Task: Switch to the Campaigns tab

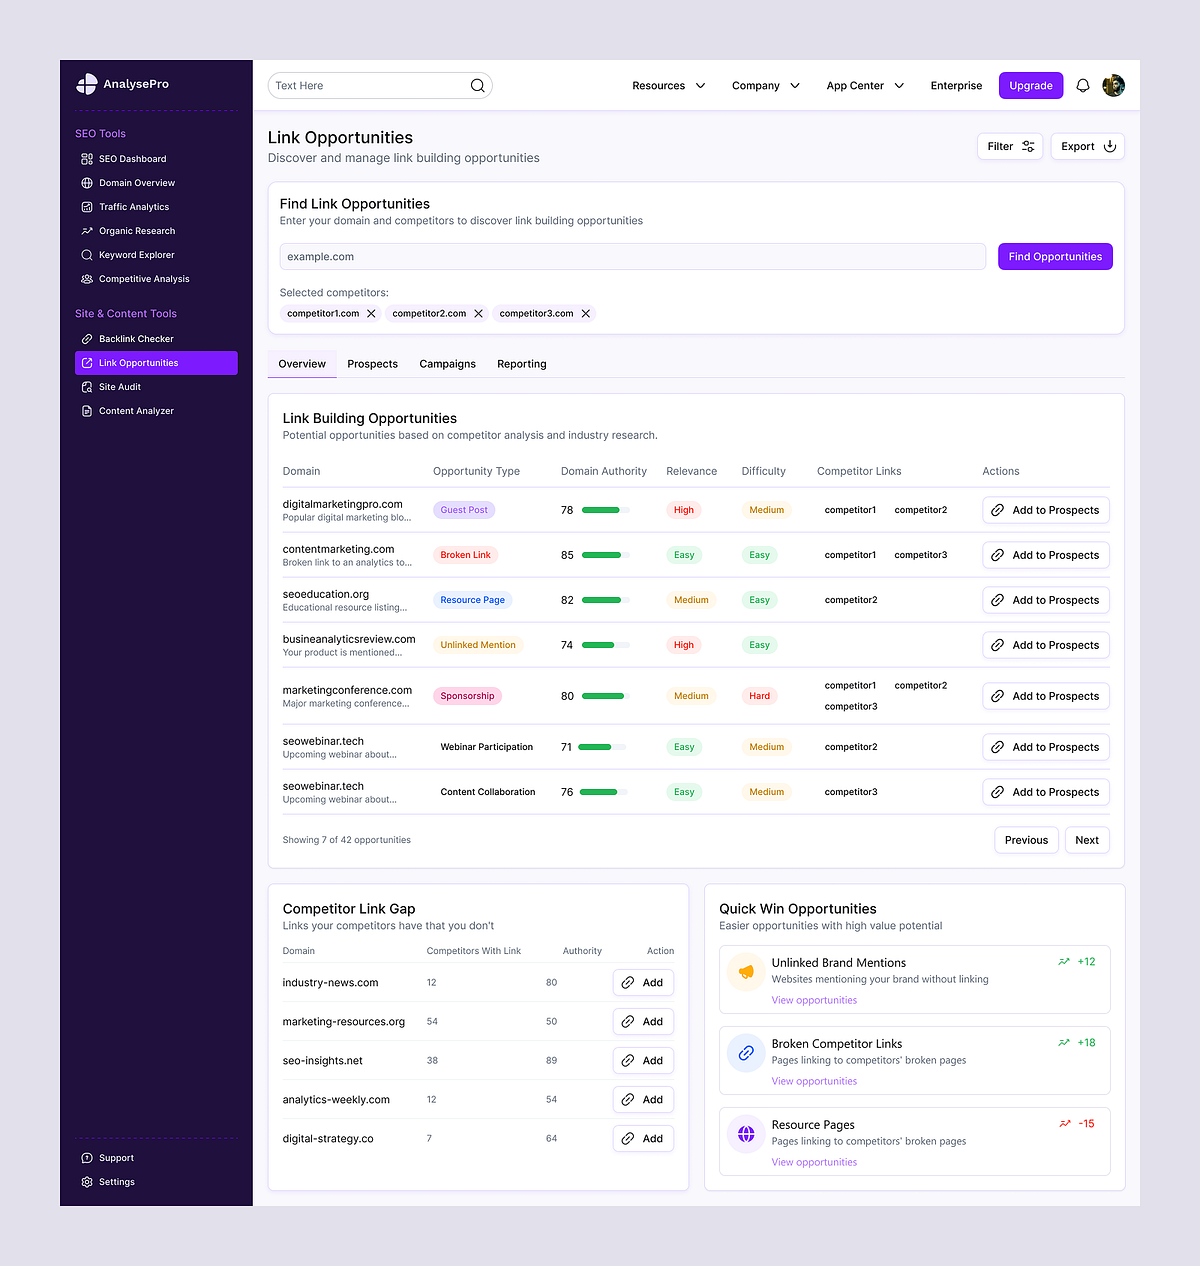Action: [x=447, y=364]
